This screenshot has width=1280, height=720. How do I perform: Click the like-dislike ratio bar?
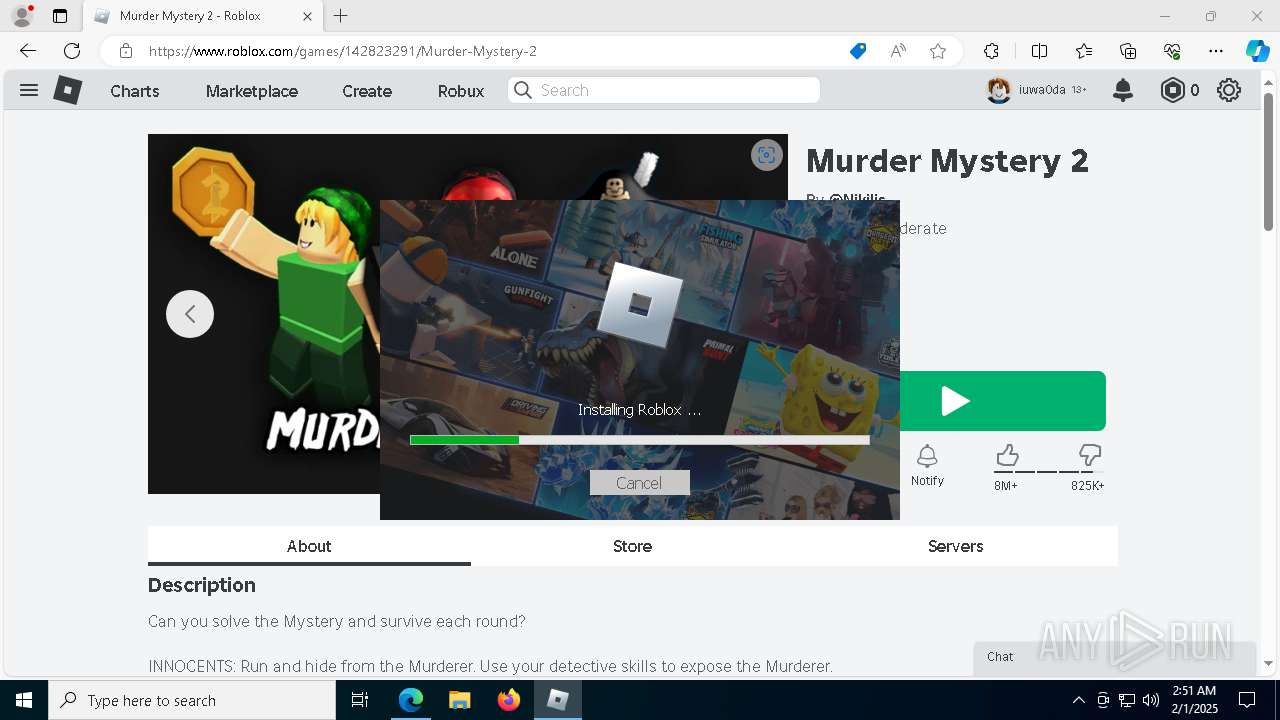click(x=1049, y=472)
